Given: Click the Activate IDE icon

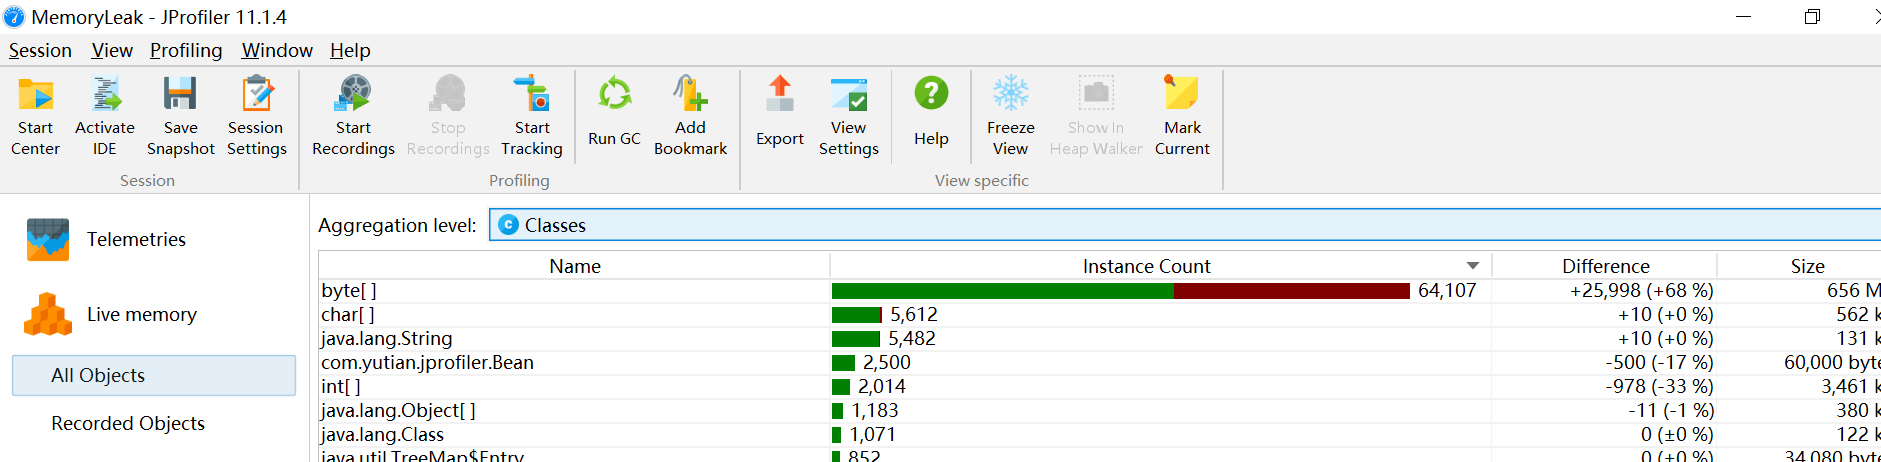Looking at the screenshot, I should click(x=105, y=116).
